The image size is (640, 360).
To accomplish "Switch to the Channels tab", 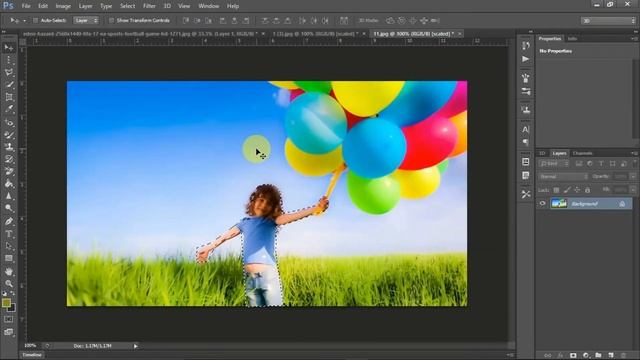I will tap(582, 153).
